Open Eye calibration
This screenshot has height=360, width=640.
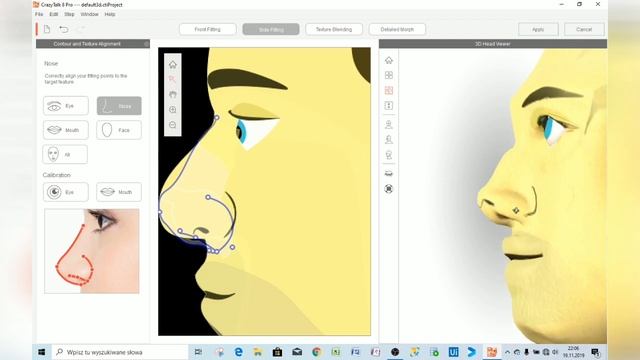[66, 192]
